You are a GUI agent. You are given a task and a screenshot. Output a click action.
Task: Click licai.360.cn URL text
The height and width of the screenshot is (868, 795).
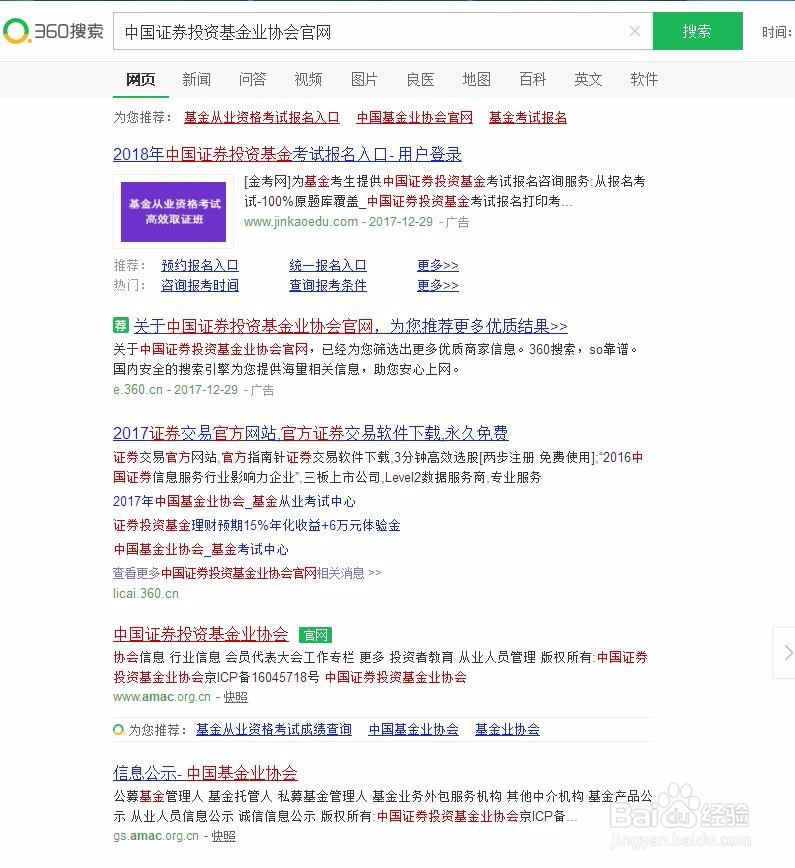pos(146,593)
